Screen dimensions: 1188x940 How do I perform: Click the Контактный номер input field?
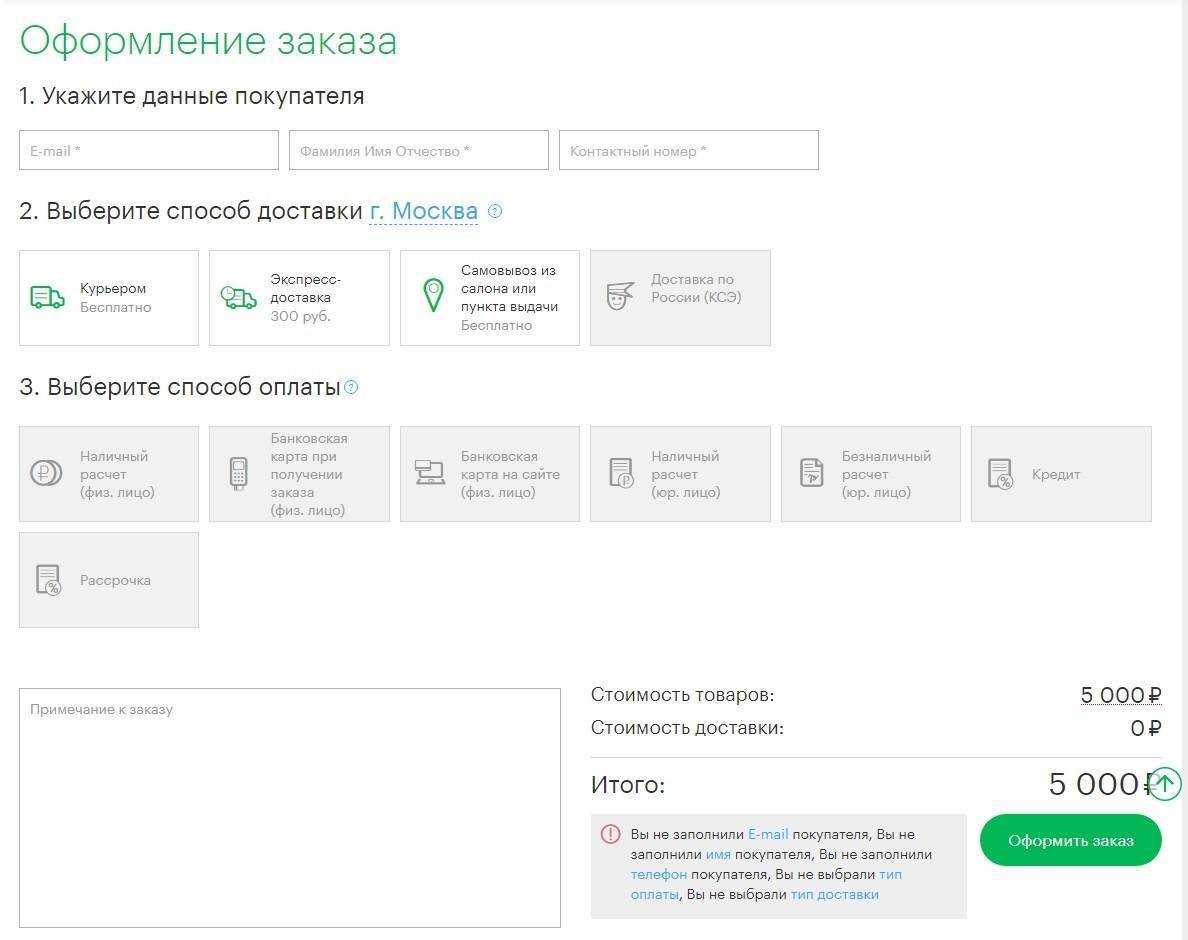coord(688,150)
